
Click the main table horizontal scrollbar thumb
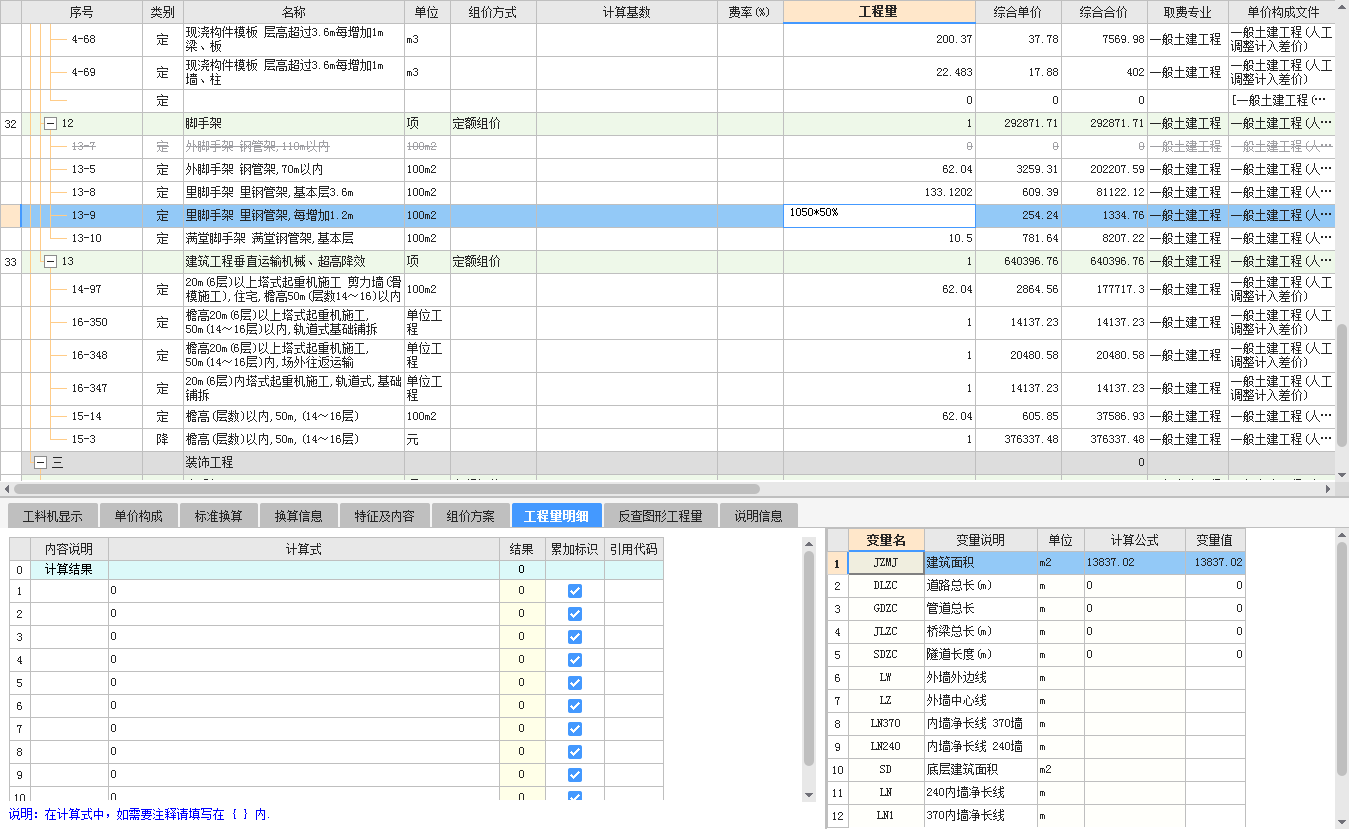click(385, 489)
